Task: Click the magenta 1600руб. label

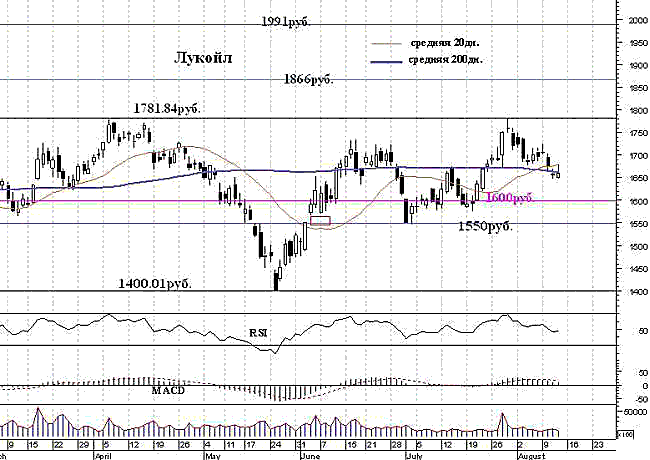Action: tap(509, 198)
